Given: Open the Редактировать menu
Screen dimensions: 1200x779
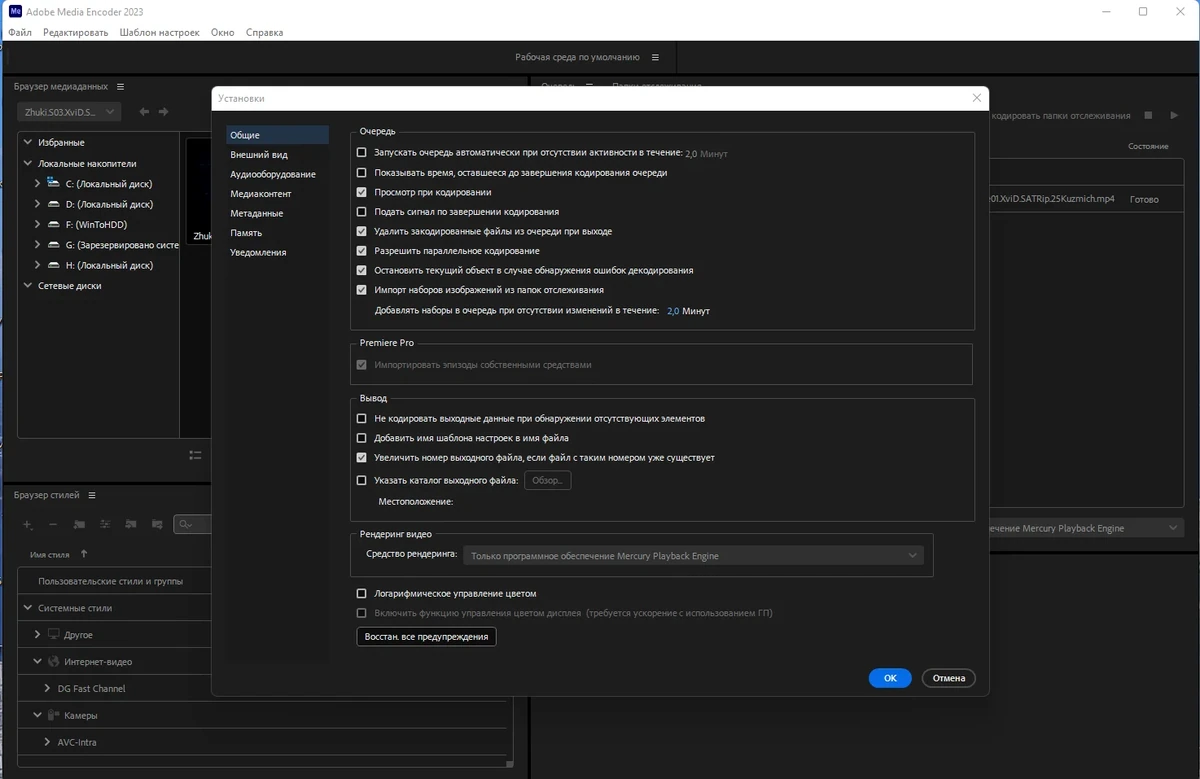Looking at the screenshot, I should [76, 32].
